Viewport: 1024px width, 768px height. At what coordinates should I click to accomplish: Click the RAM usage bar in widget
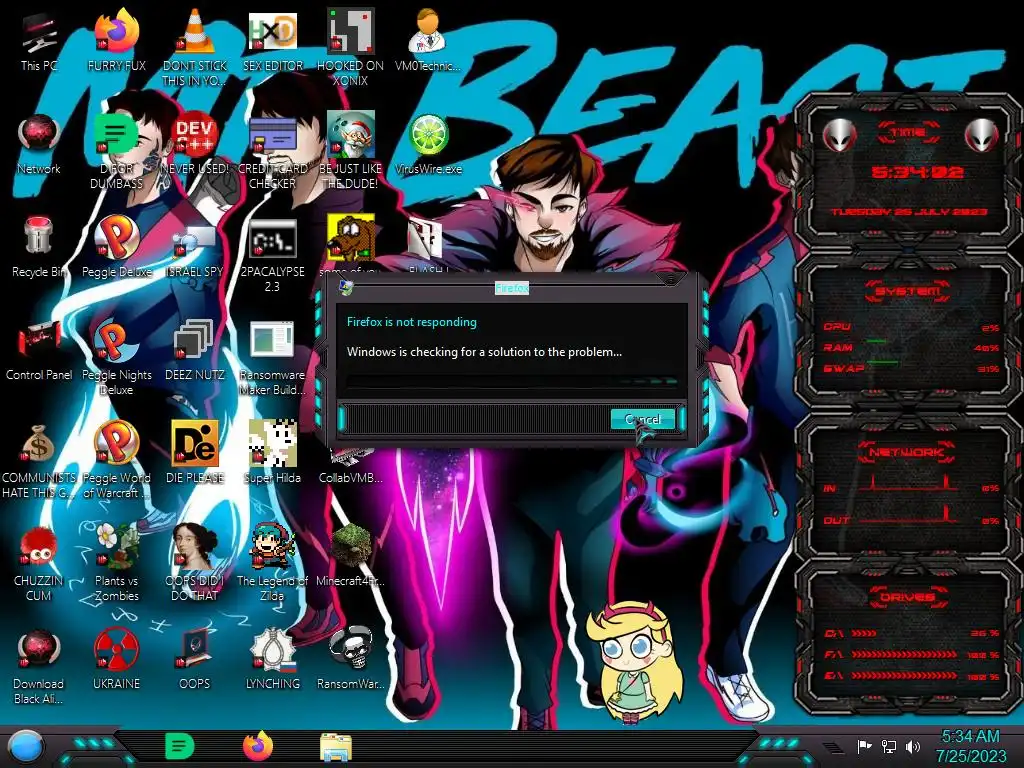click(x=876, y=341)
